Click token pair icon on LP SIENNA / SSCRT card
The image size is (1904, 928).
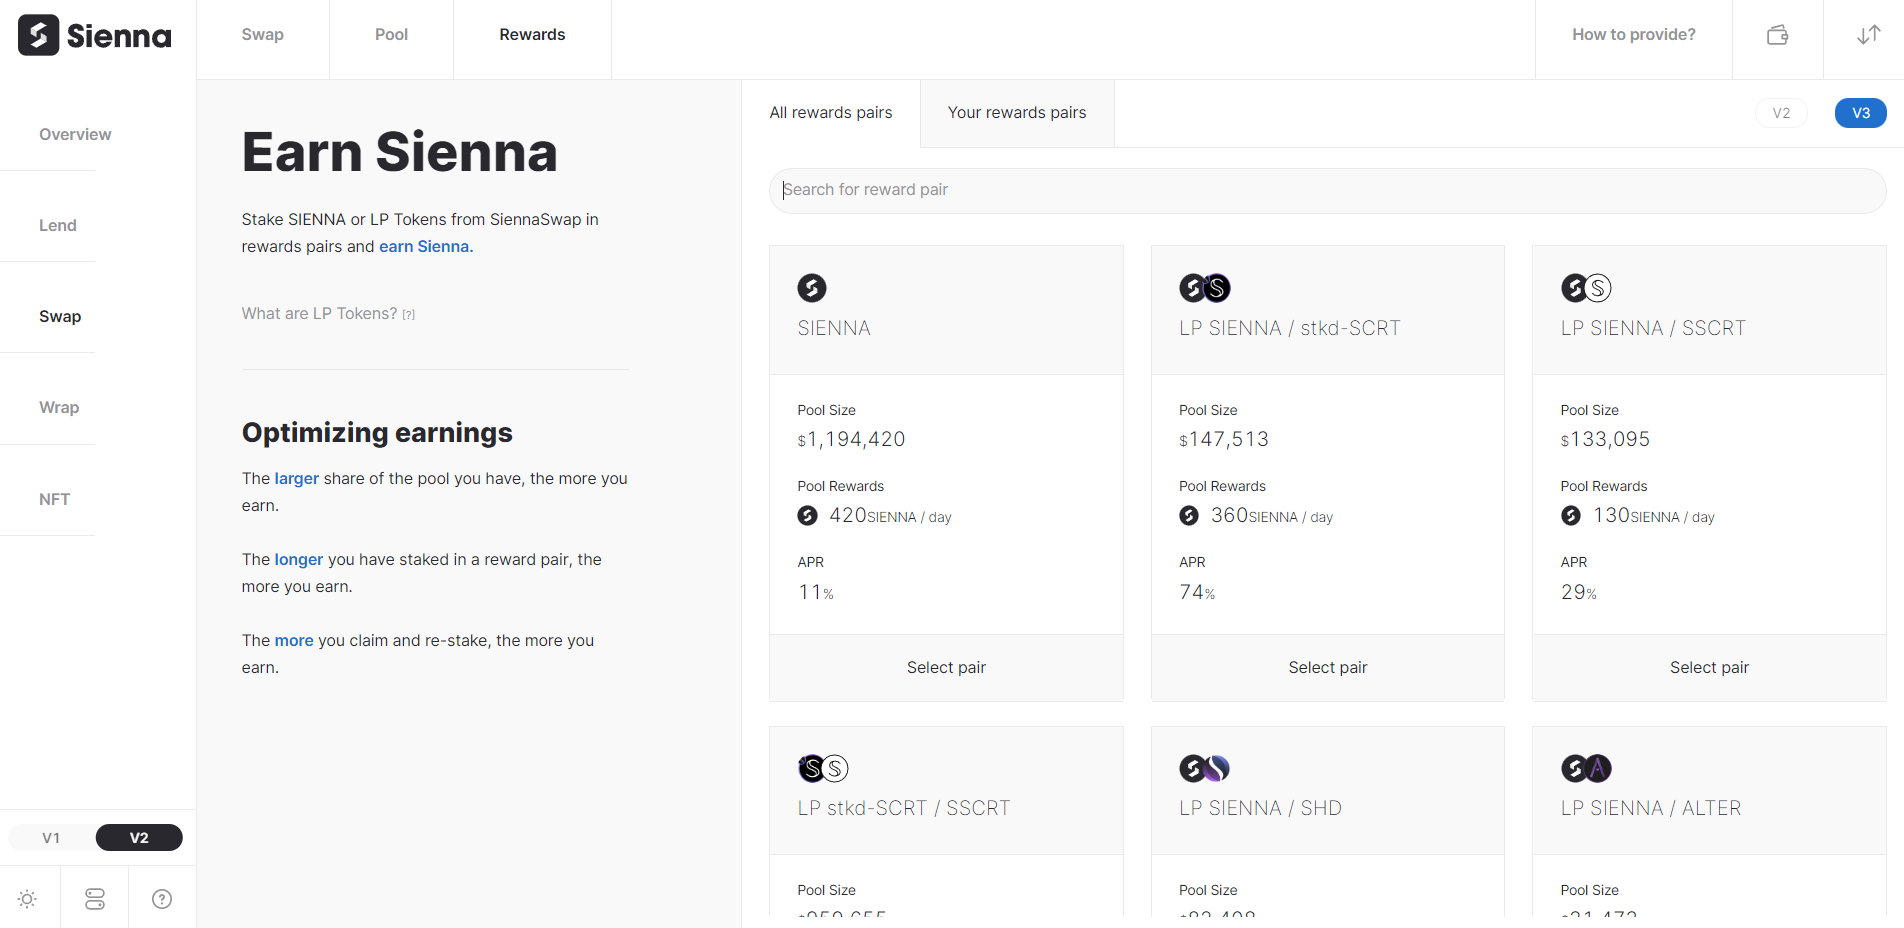[1586, 288]
